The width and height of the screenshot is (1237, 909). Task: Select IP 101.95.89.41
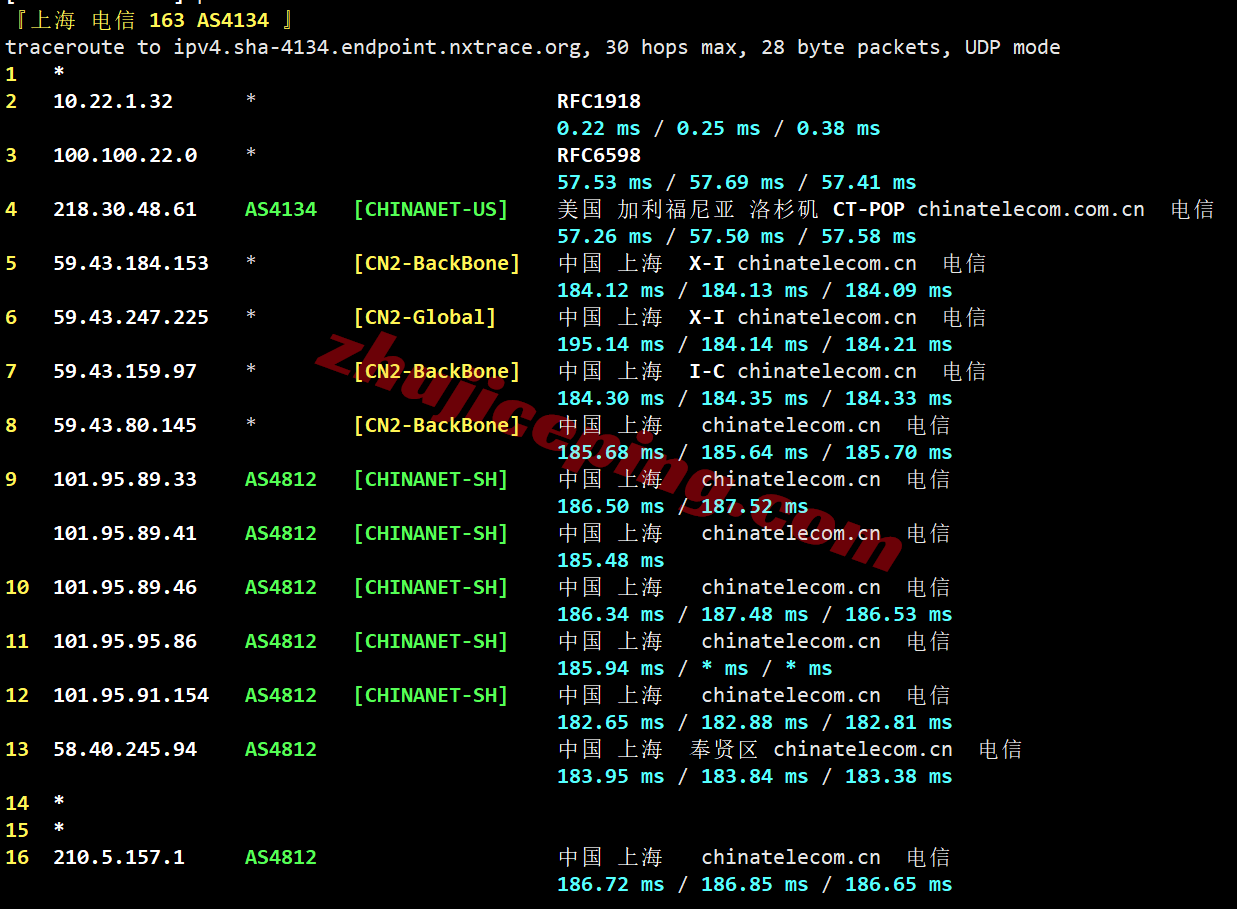[x=125, y=533]
